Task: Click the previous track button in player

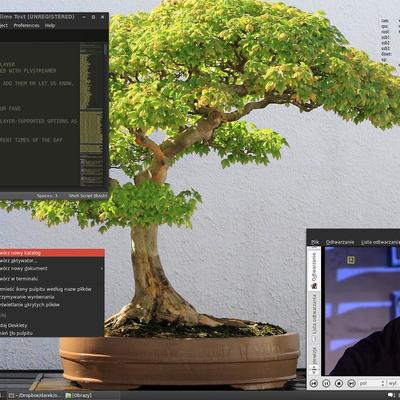Action: 314,384
